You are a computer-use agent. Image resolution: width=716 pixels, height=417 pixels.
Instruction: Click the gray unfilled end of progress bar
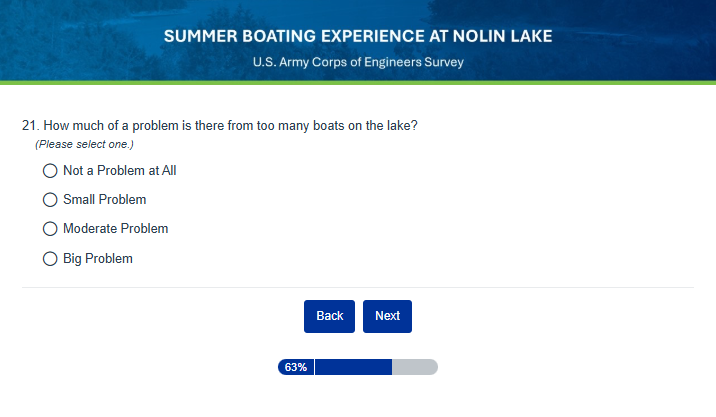(415, 367)
